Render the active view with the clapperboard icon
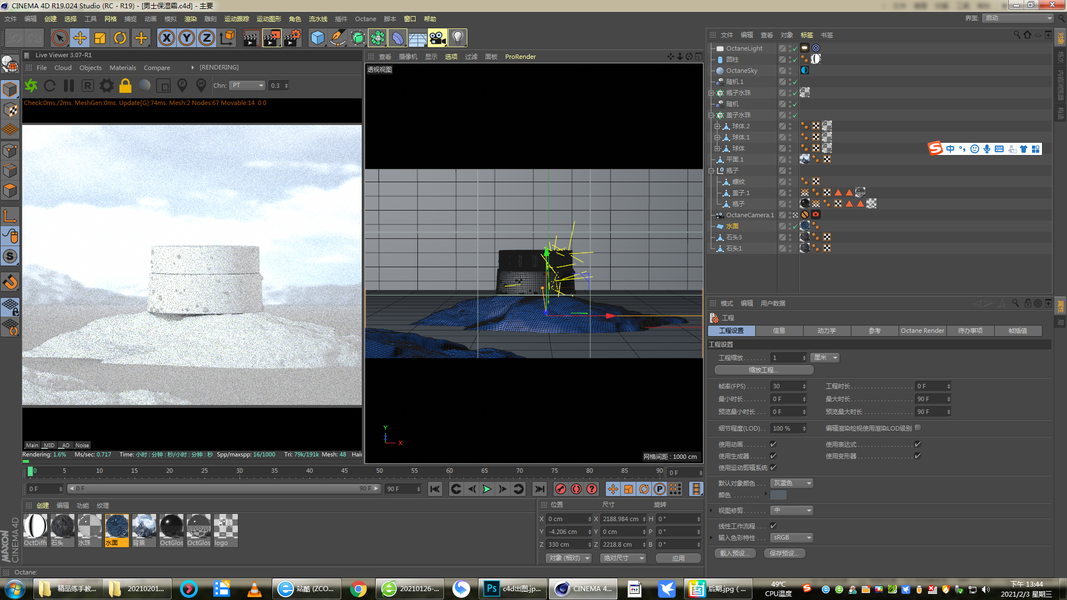The height and width of the screenshot is (600, 1067). 250,38
